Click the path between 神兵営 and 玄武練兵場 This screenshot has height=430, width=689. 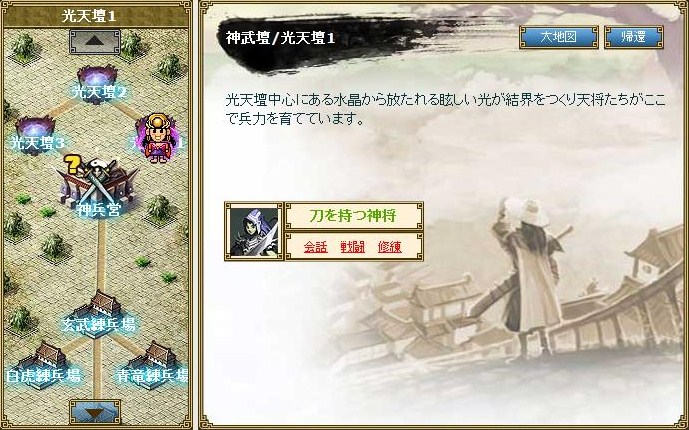pos(101,256)
